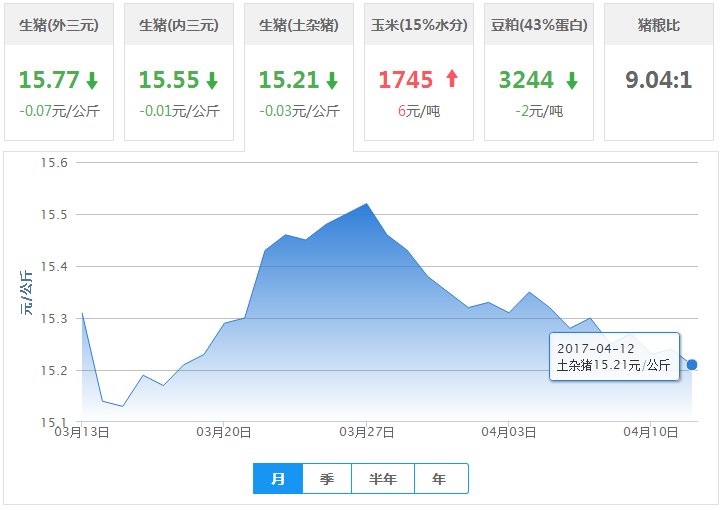Screen dimensions: 724x510
Task: Click the green down arrow beside 3244
Action: coord(571,80)
